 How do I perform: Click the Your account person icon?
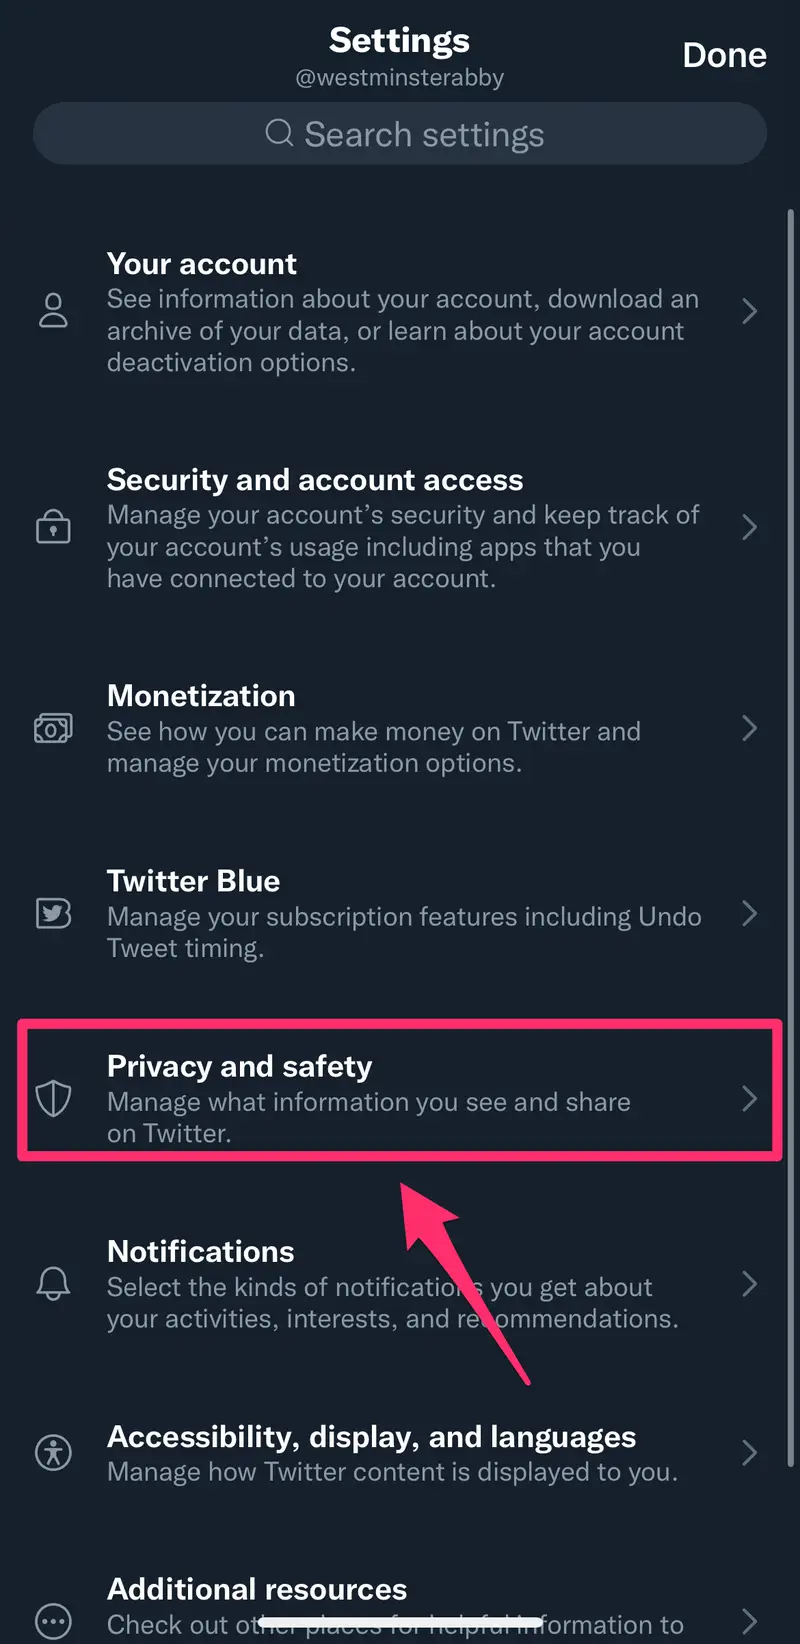pyautogui.click(x=54, y=311)
